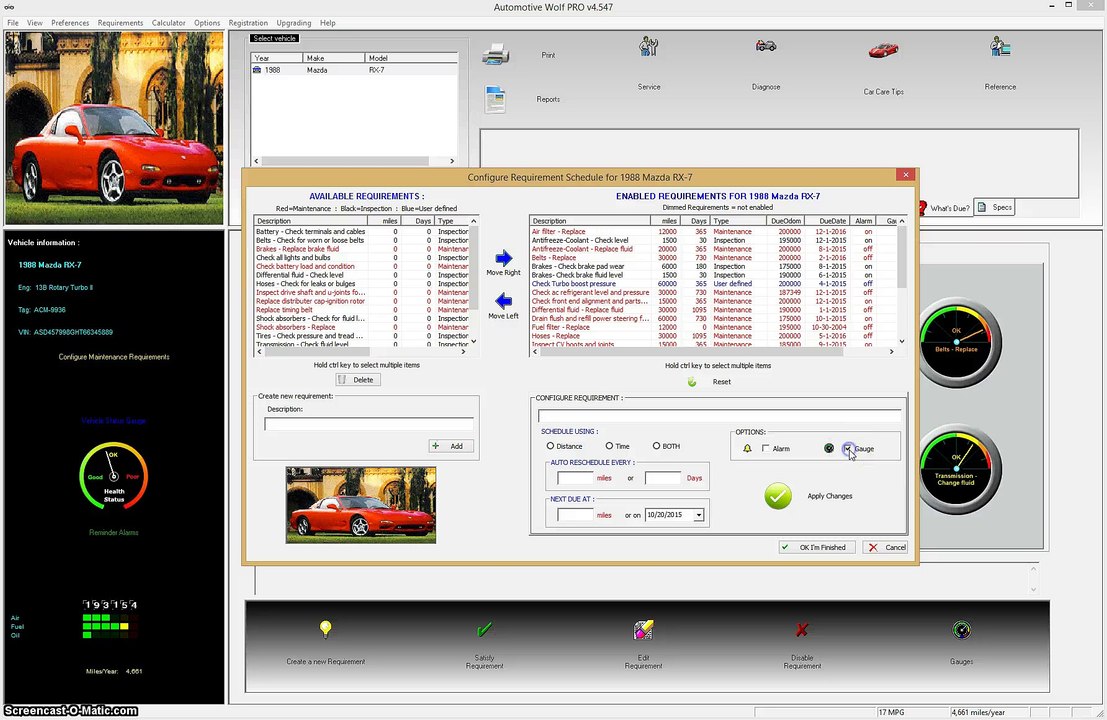
Task: Open the Calculator menu
Action: click(169, 23)
